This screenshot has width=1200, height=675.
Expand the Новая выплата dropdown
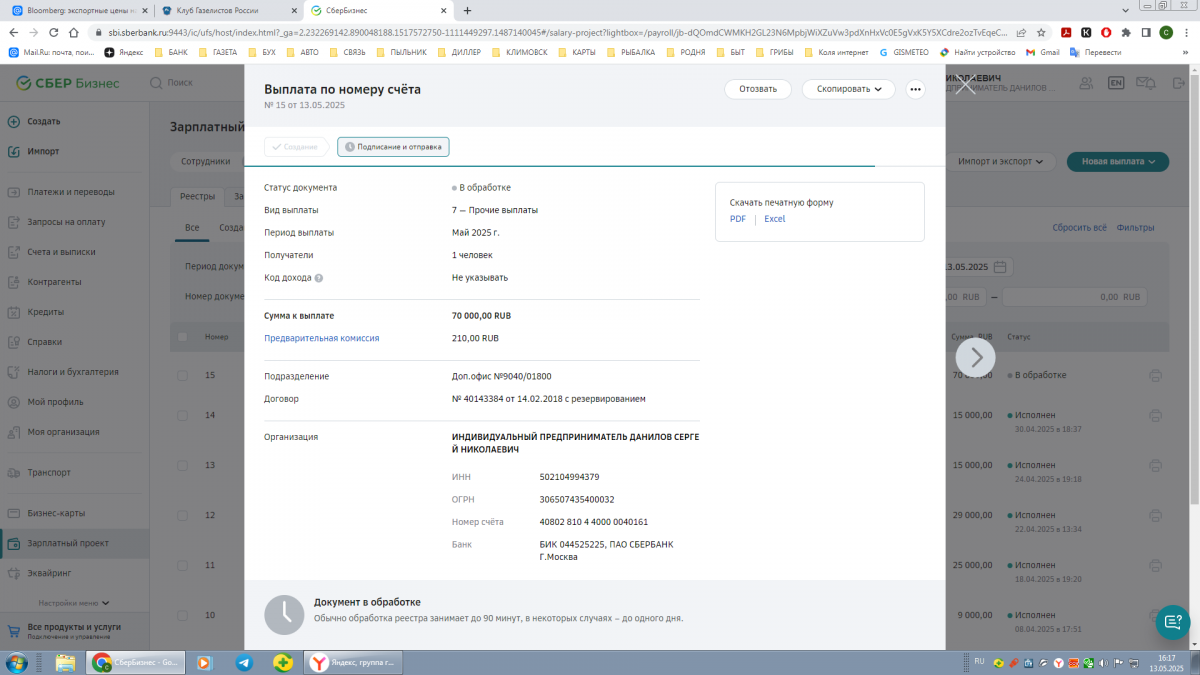(1118, 161)
